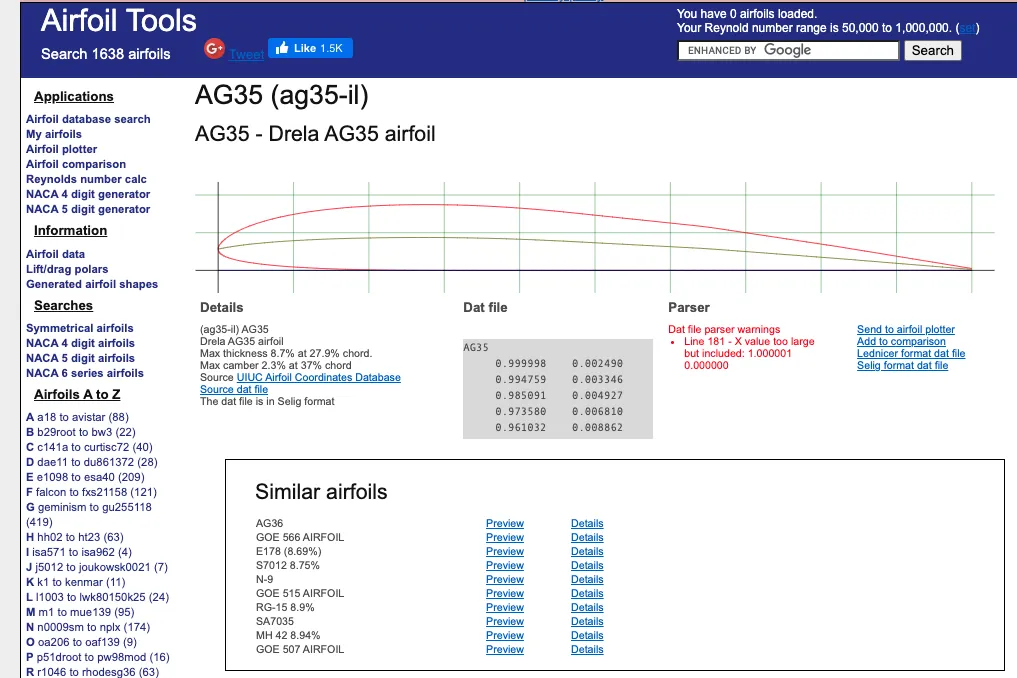Viewport: 1017px width, 678px height.
Task: Open the Airfoil Tools site title
Action: tap(119, 21)
